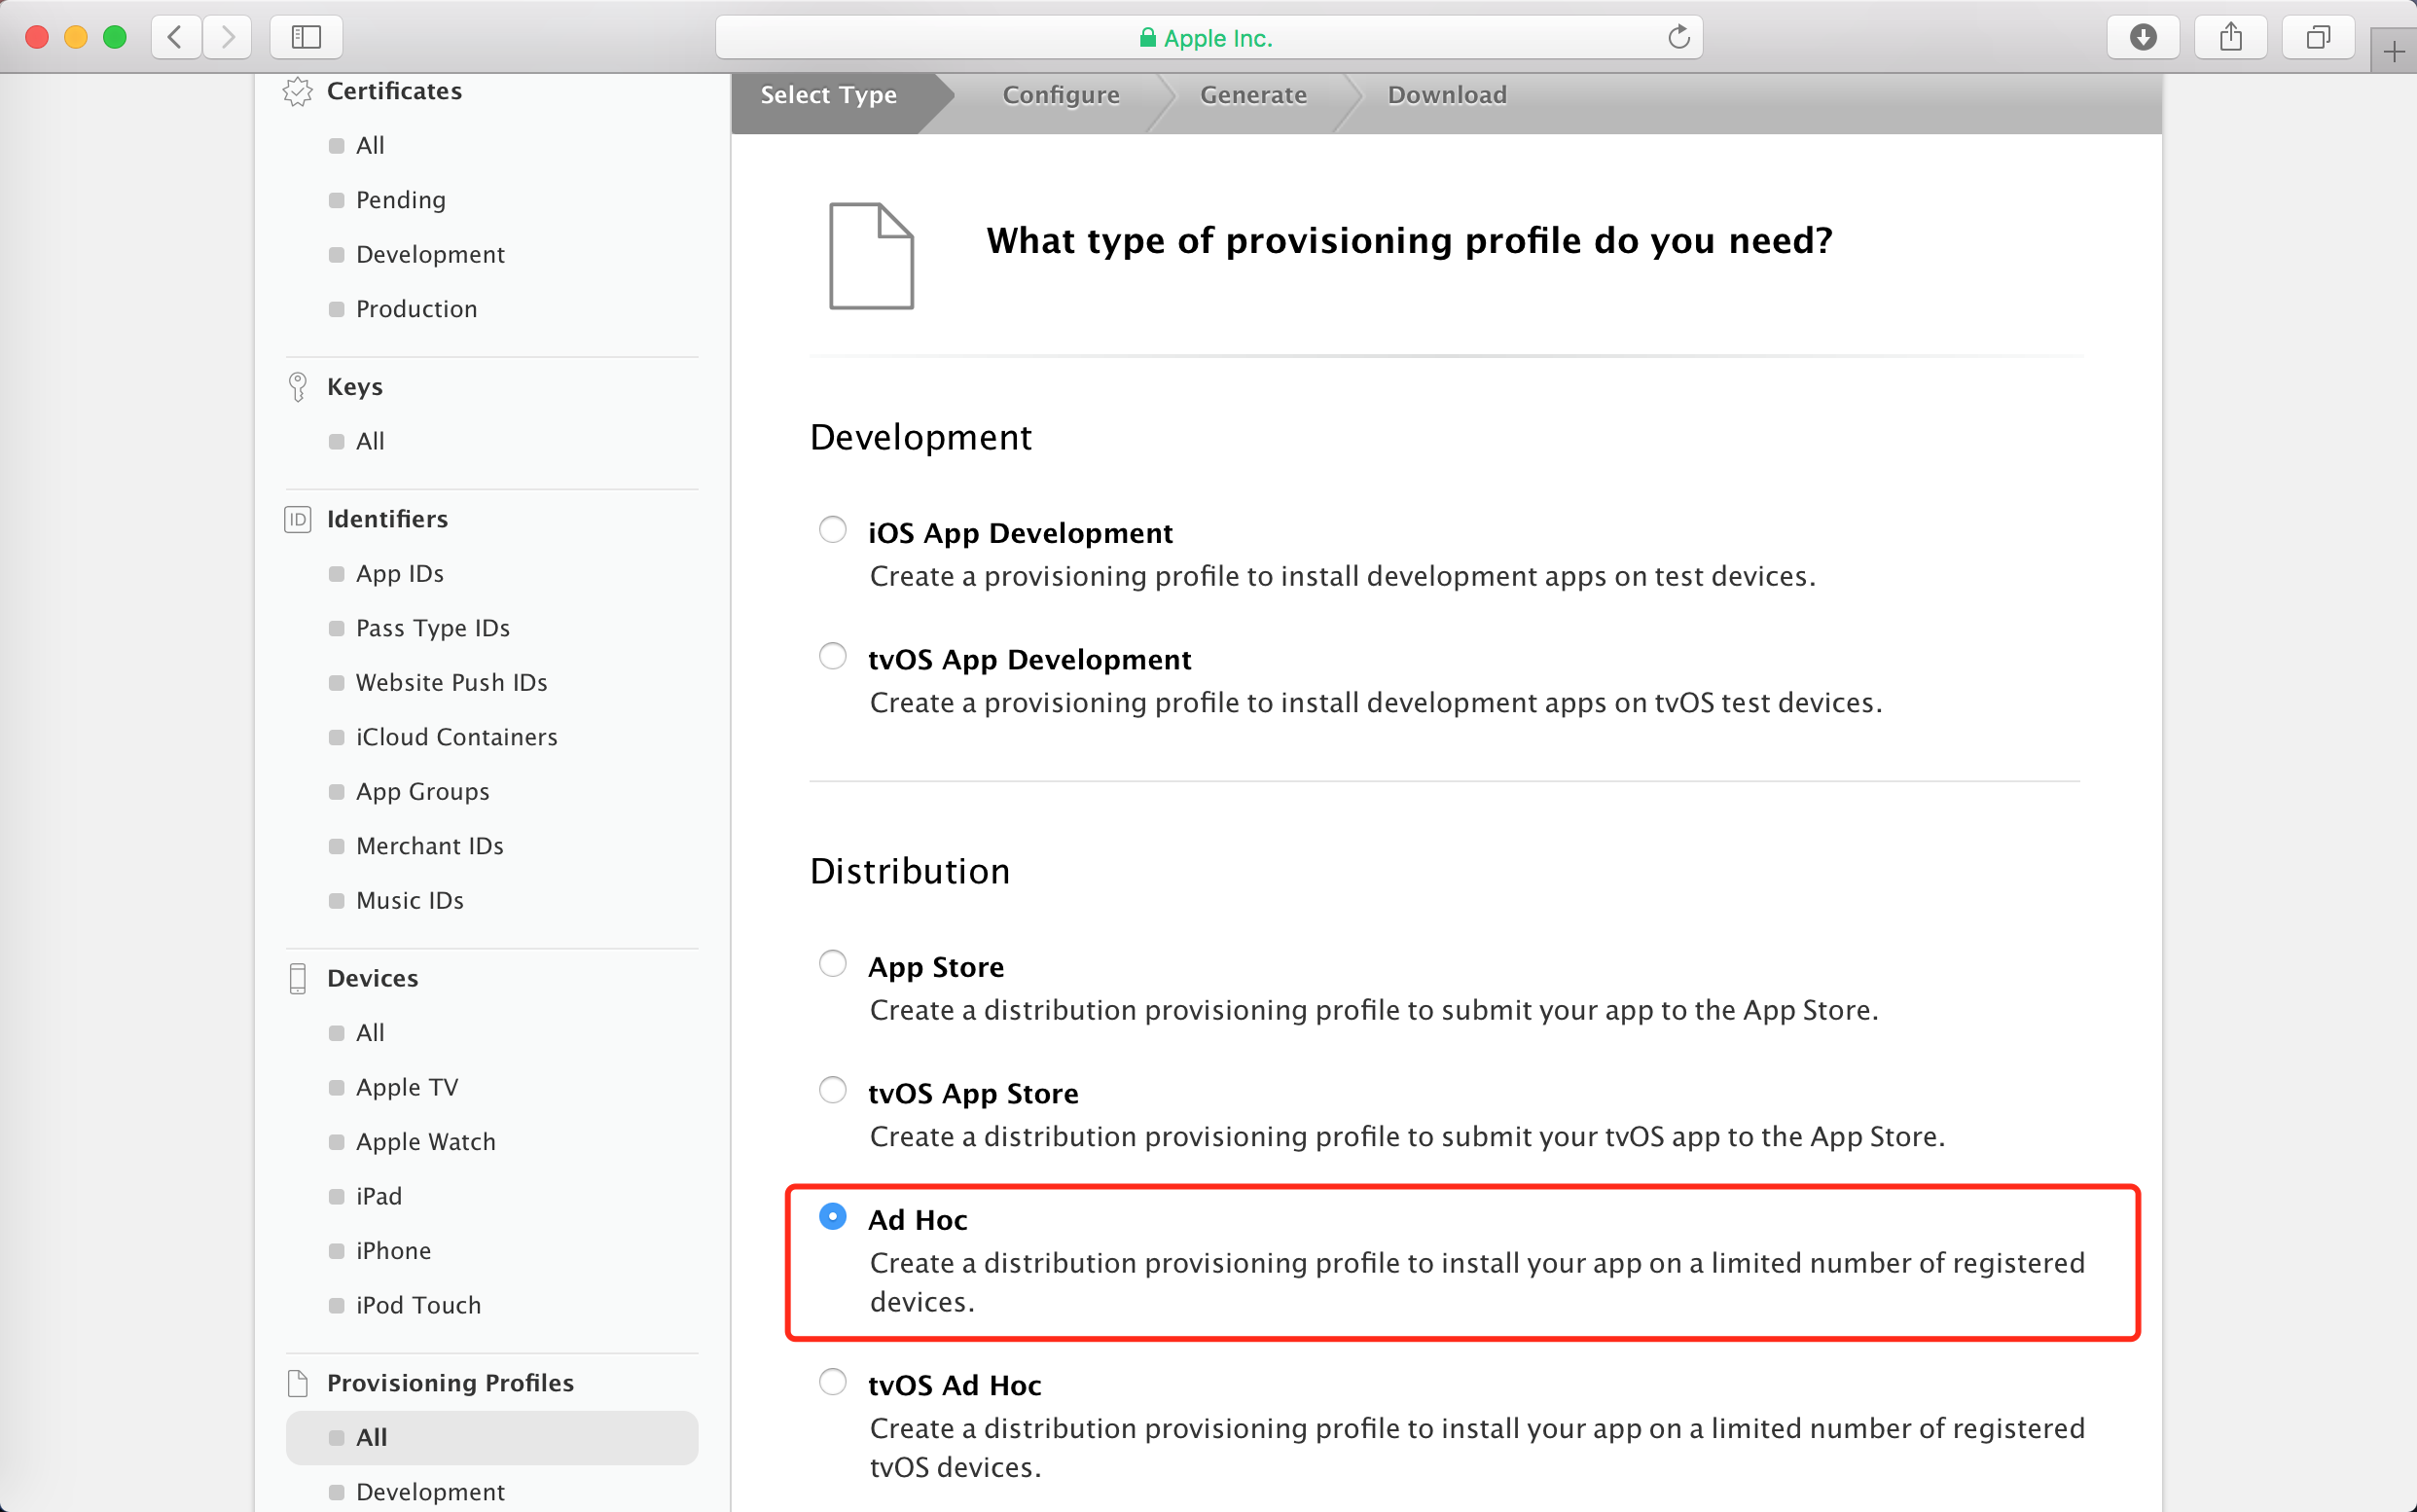Screen dimensions: 2417x1512
Task: Click the Safari address bar showing Apple Inc.
Action: tap(1208, 38)
